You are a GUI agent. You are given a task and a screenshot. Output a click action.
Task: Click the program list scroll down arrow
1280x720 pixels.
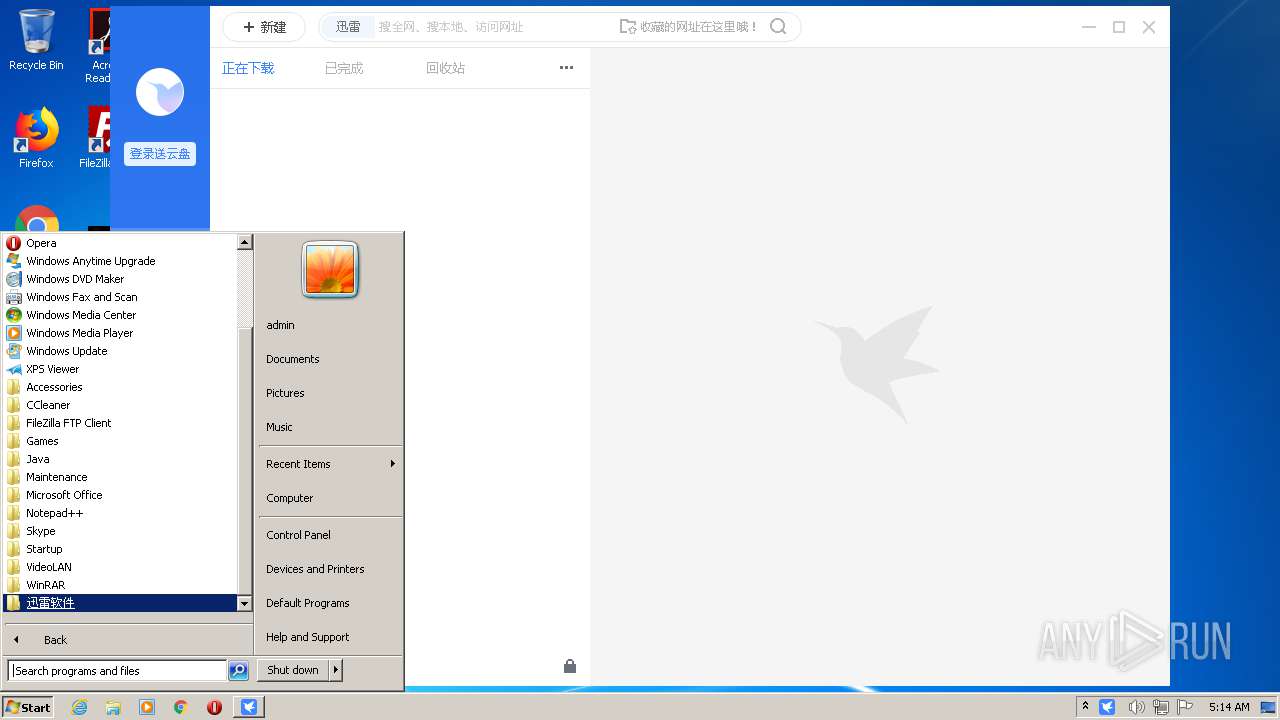(244, 603)
